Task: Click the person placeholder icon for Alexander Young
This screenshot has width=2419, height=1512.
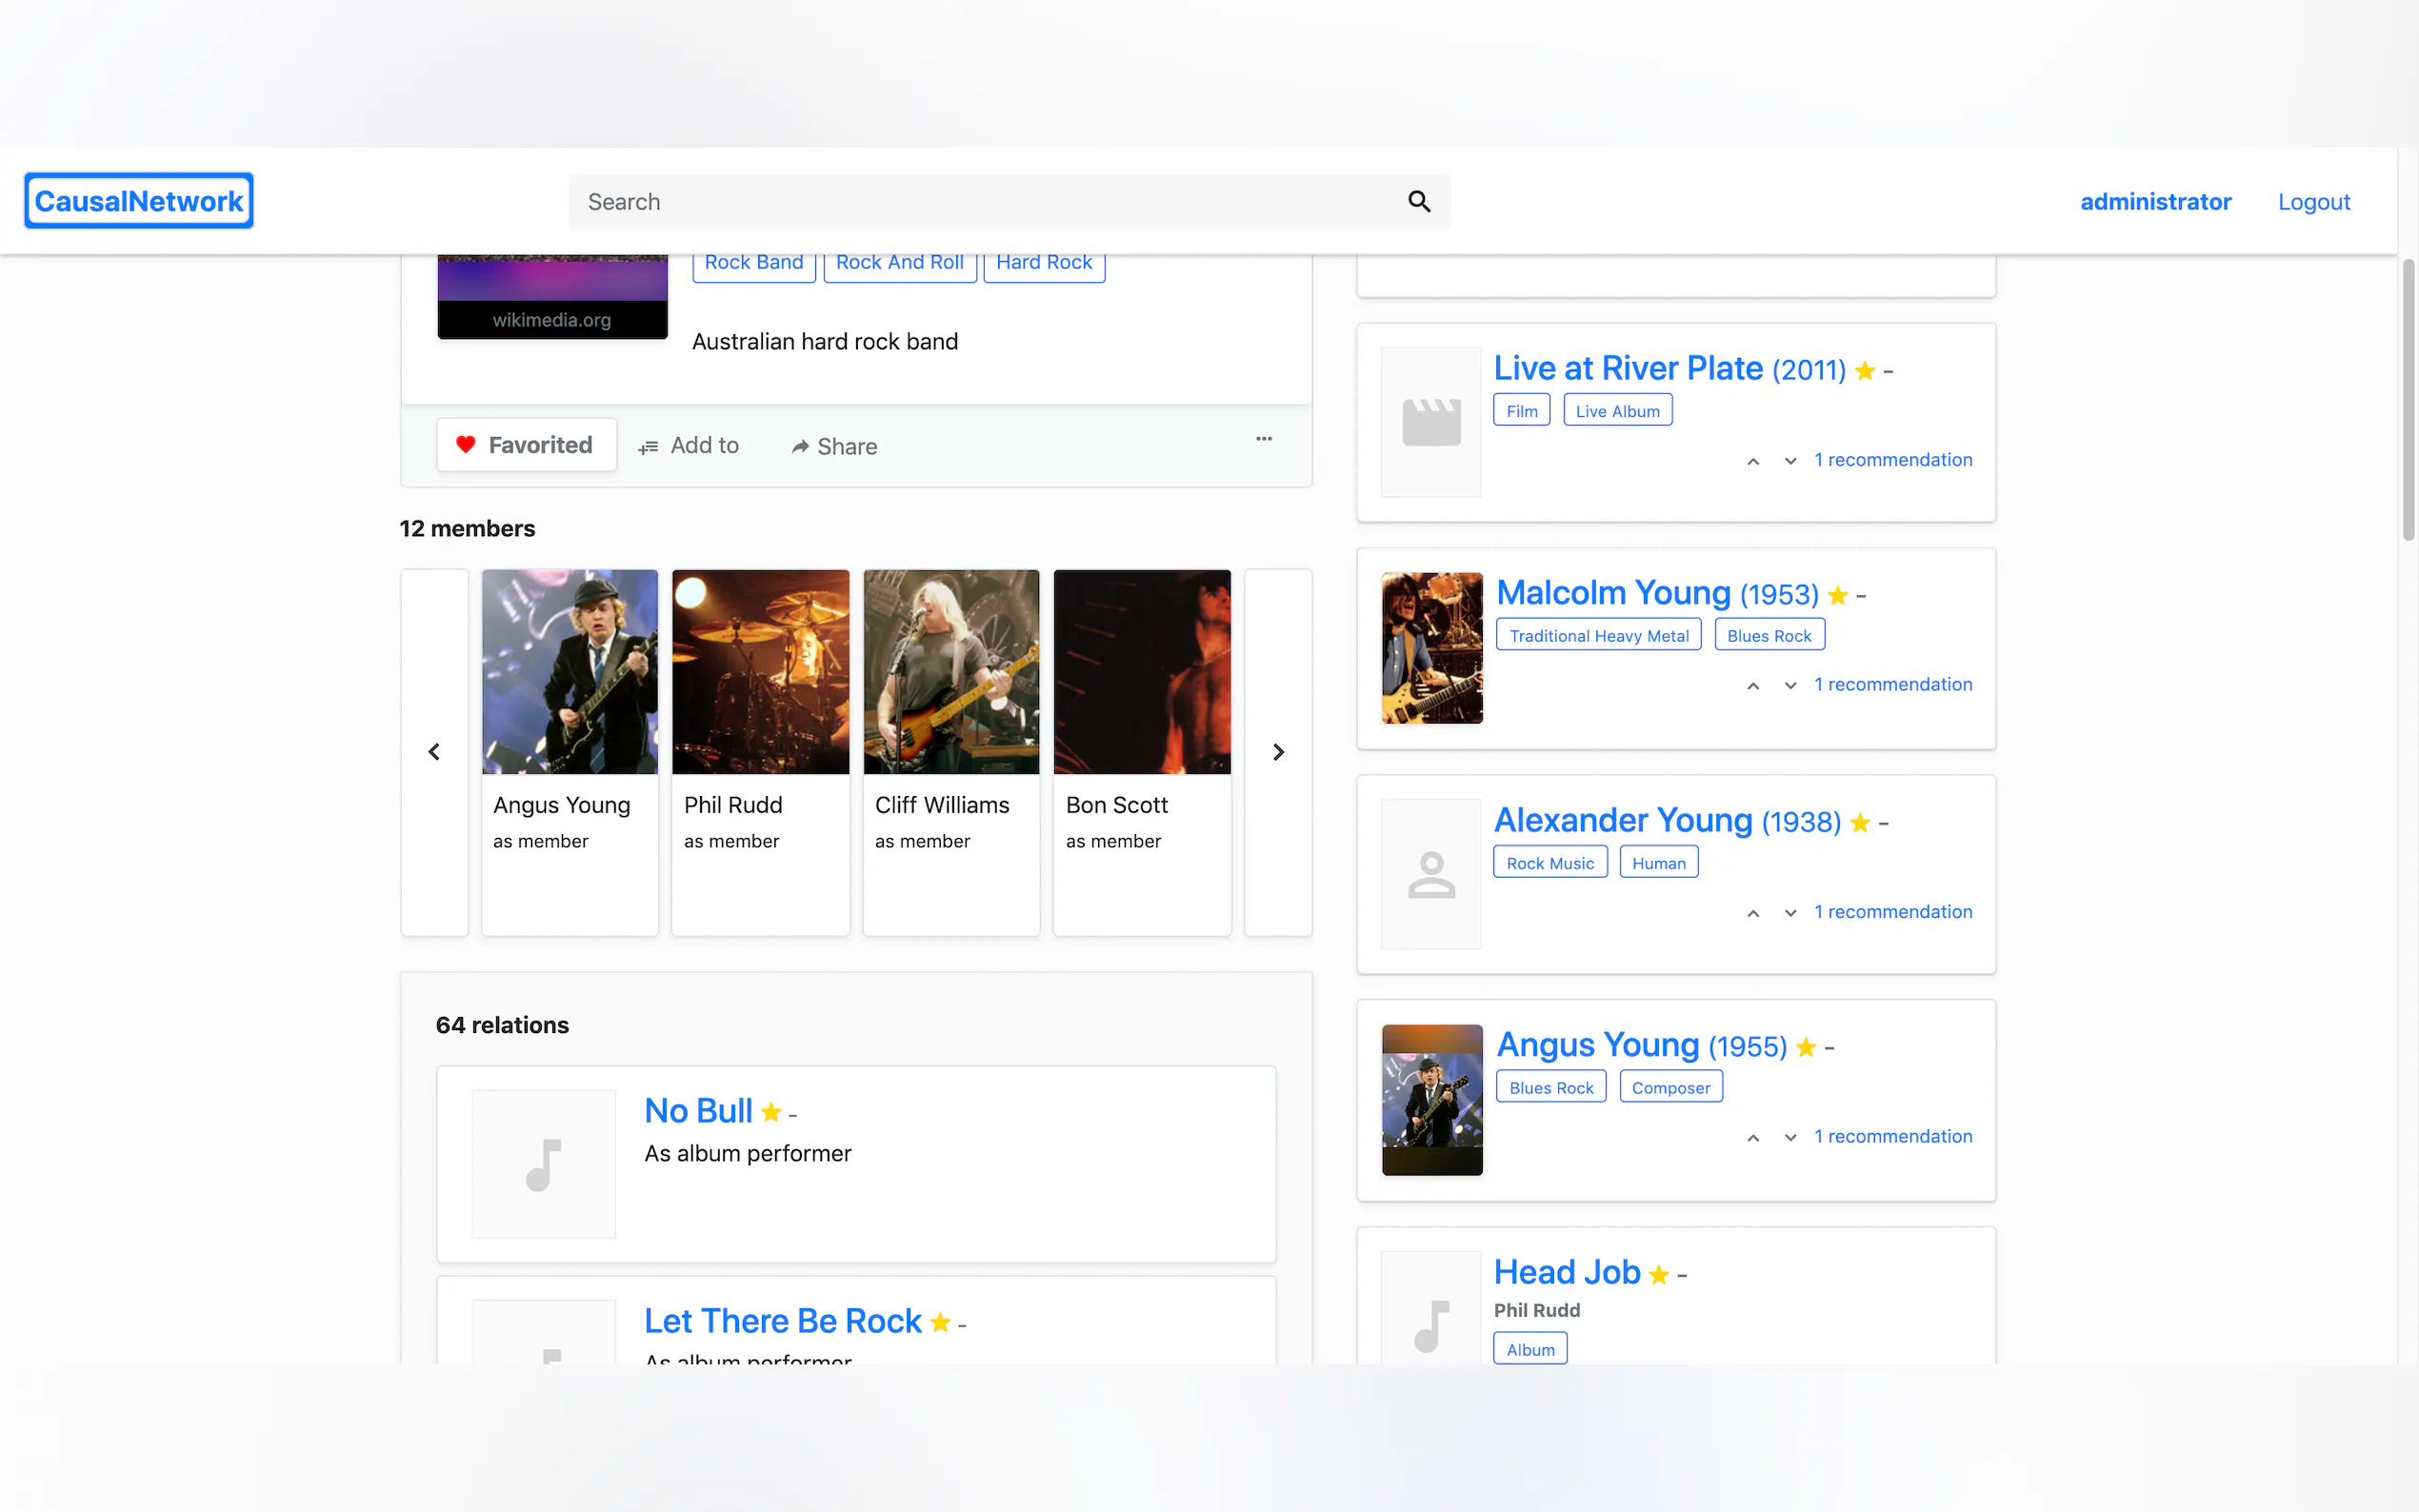Action: coord(1431,874)
